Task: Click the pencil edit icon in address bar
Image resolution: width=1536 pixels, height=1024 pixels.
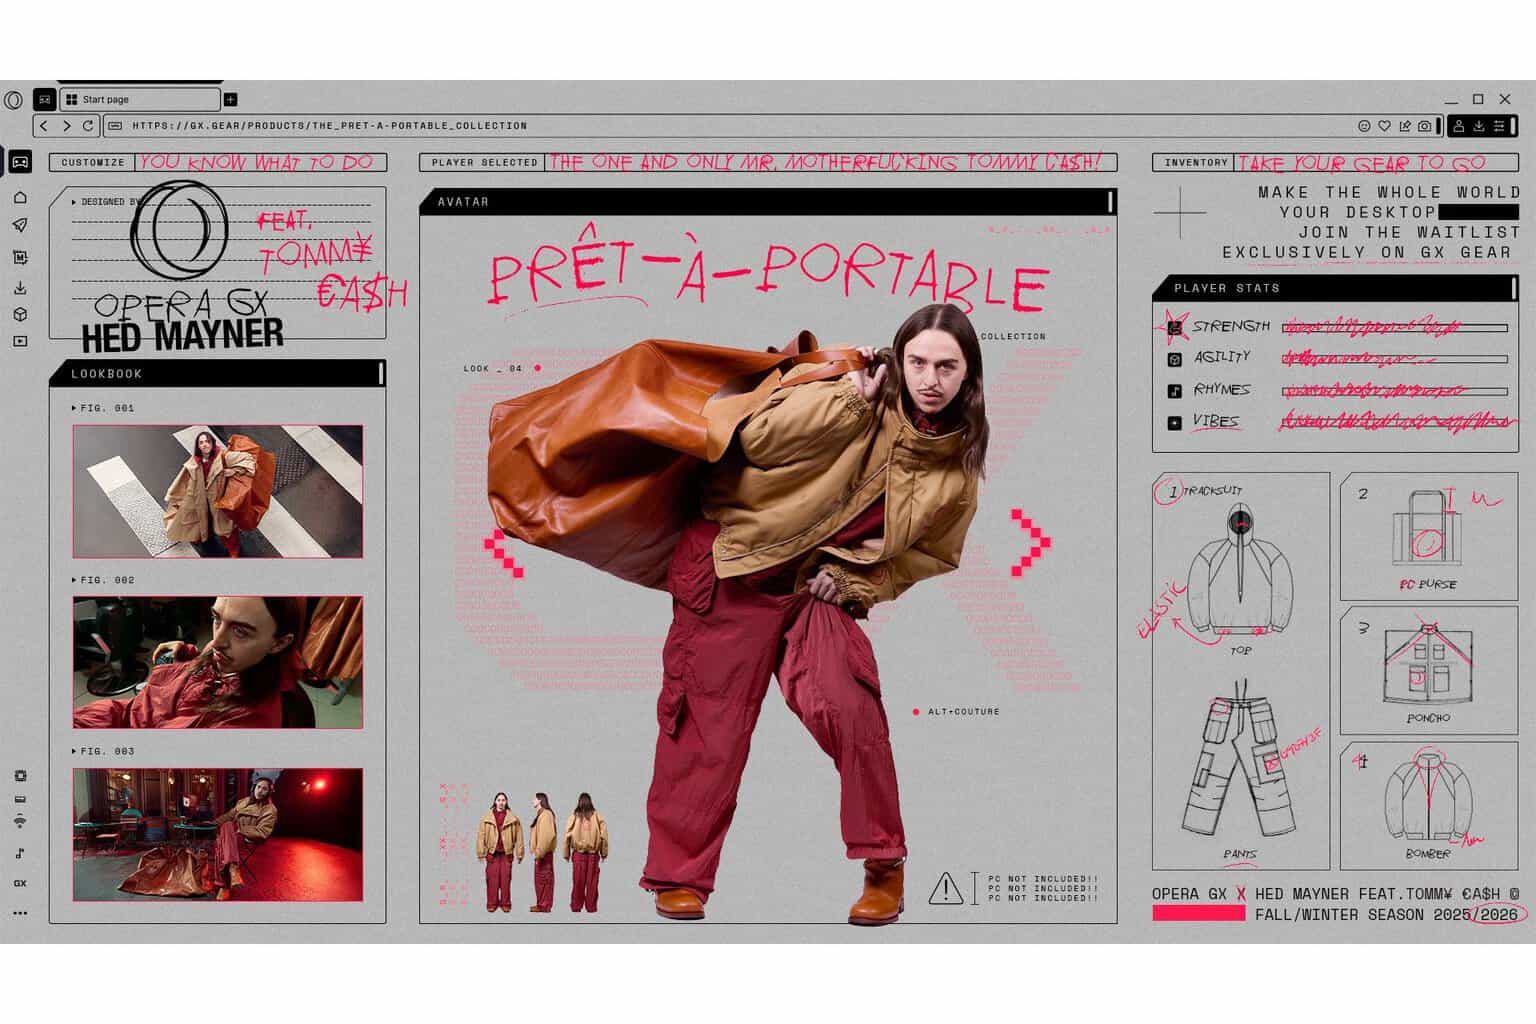Action: (x=1404, y=126)
